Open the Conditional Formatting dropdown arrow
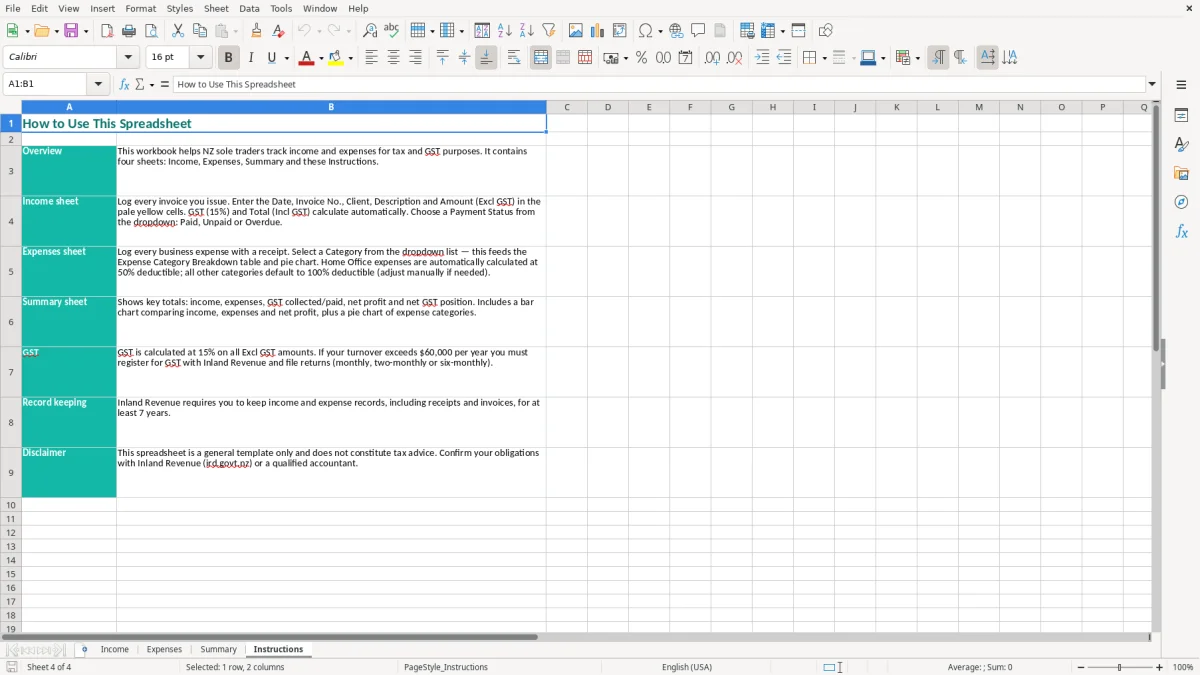 click(917, 58)
